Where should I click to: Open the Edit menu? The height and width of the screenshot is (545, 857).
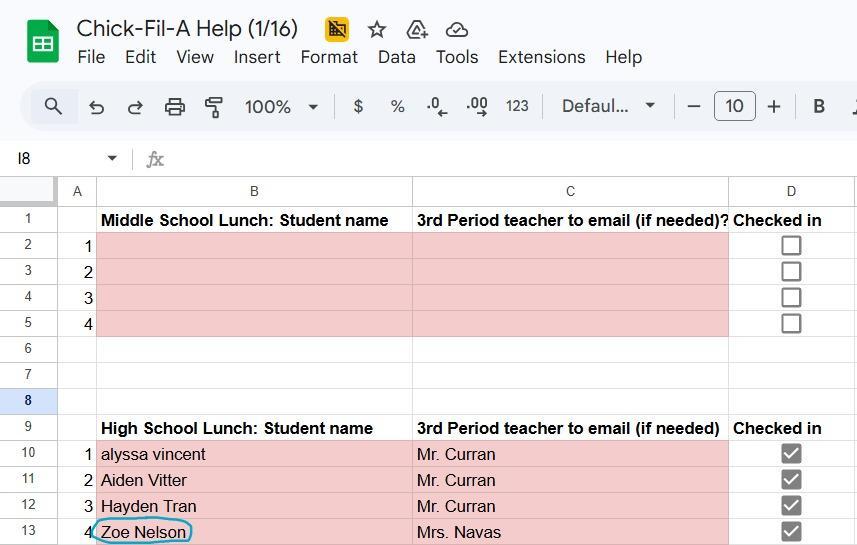140,57
